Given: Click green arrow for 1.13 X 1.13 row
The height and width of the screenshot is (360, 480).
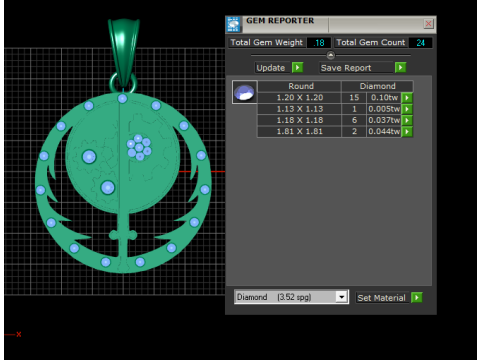Looking at the screenshot, I should [407, 109].
